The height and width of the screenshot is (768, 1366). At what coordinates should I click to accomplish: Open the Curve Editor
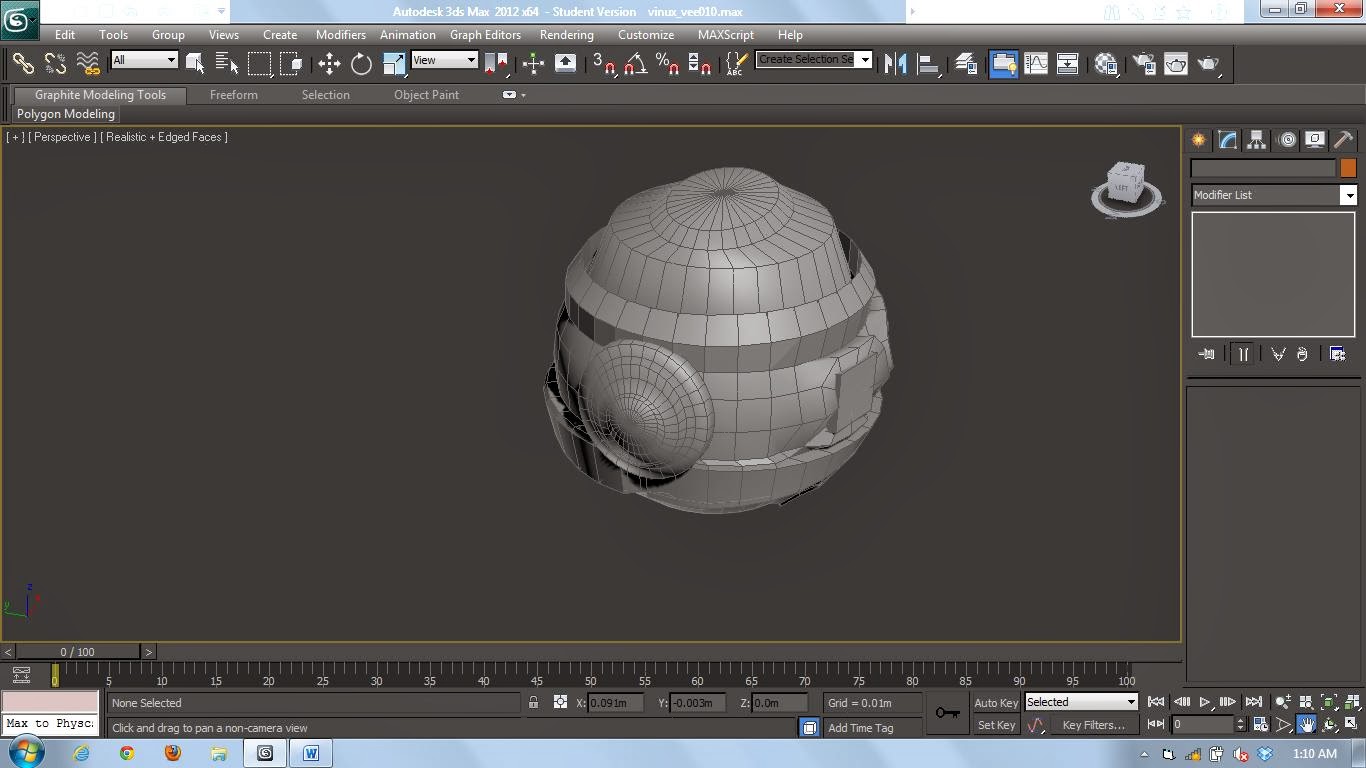coord(1036,64)
